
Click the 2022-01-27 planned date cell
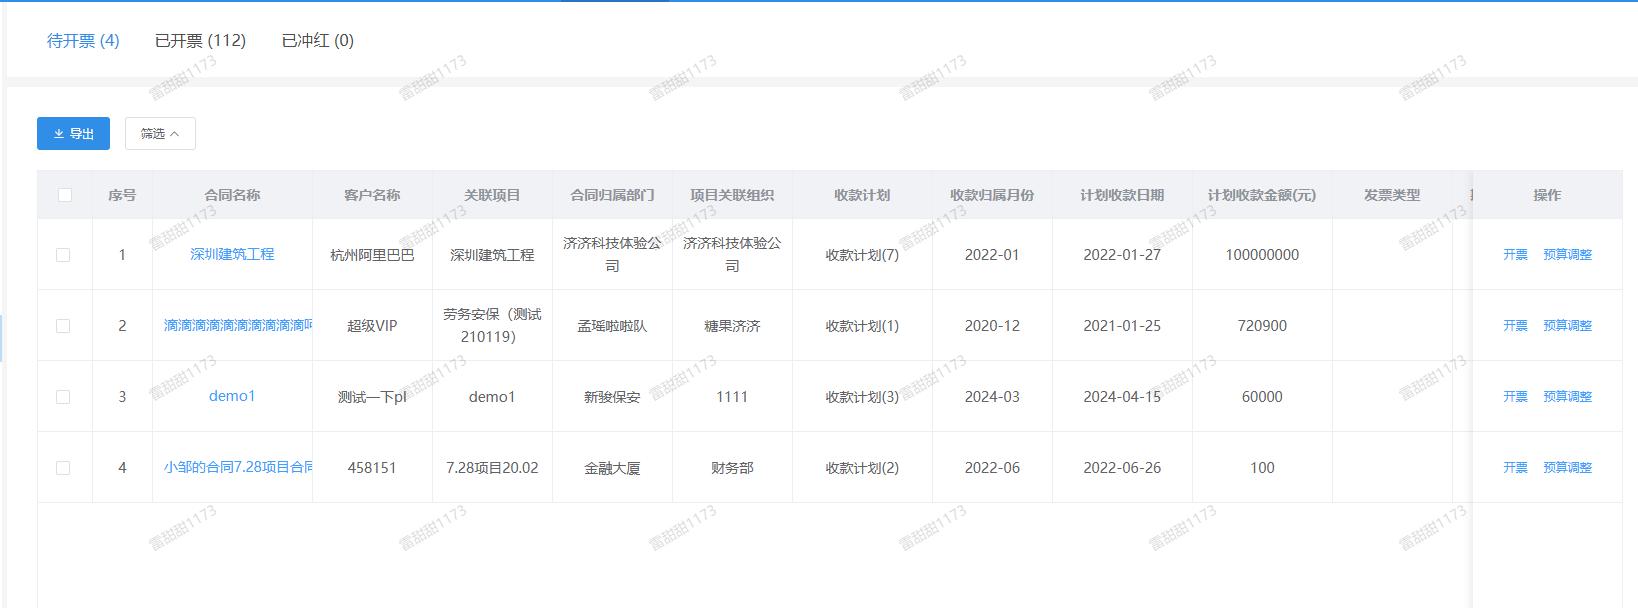[x=1122, y=255]
